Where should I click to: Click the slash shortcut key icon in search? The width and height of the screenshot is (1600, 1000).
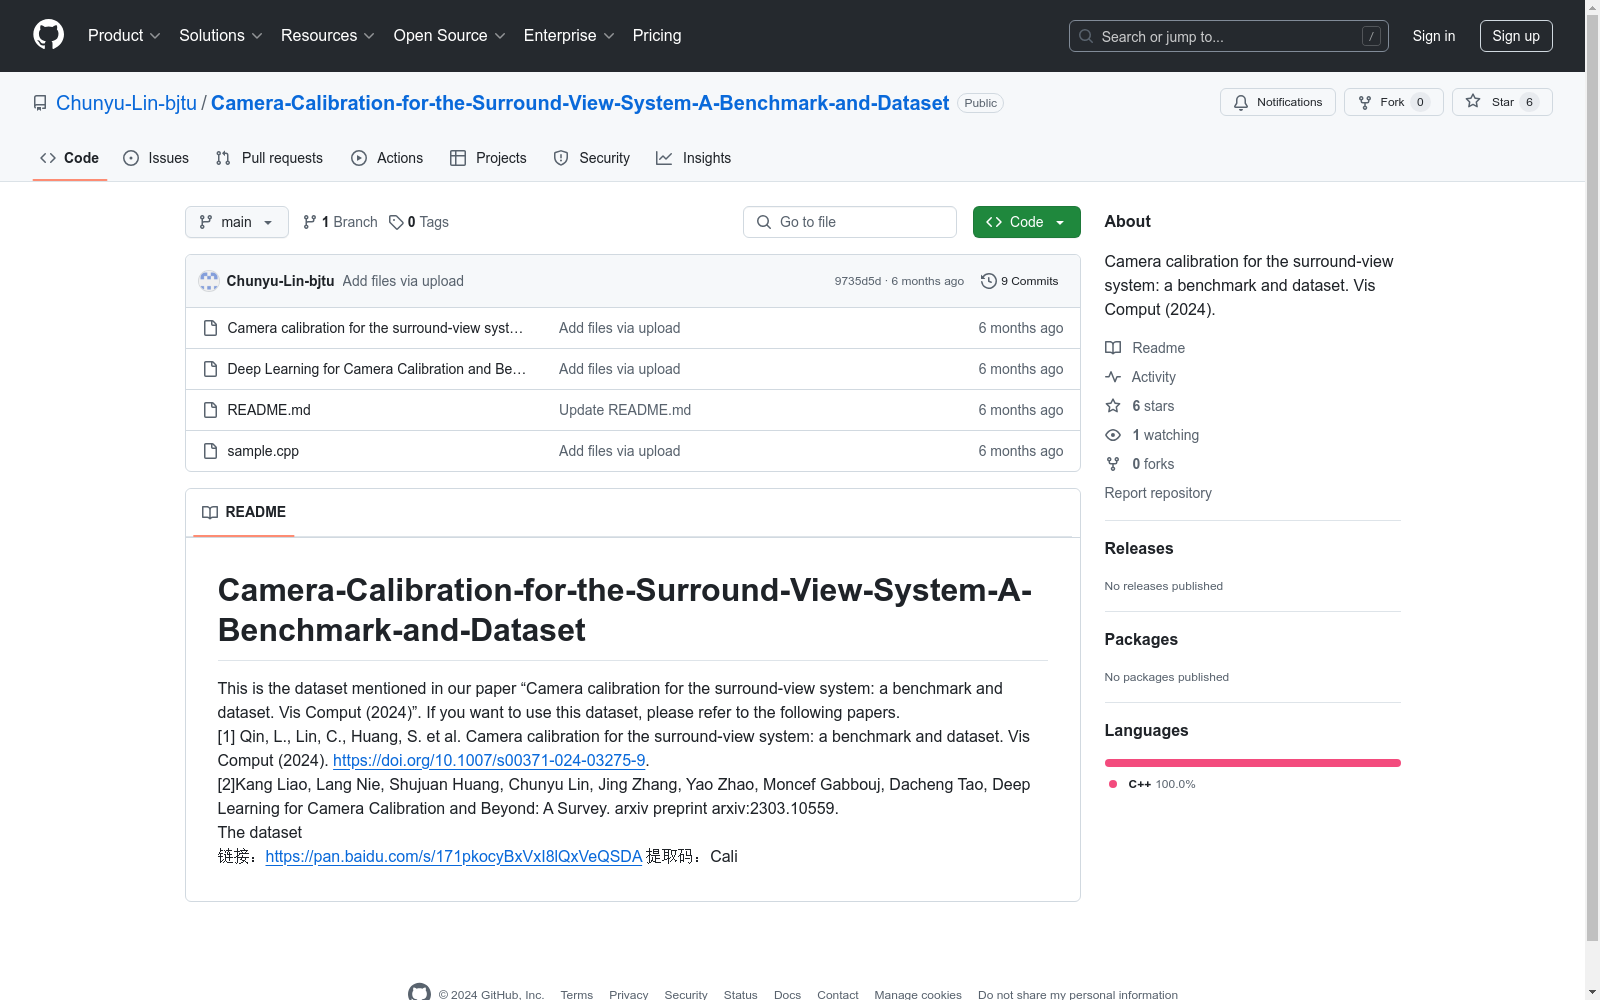pos(1371,36)
